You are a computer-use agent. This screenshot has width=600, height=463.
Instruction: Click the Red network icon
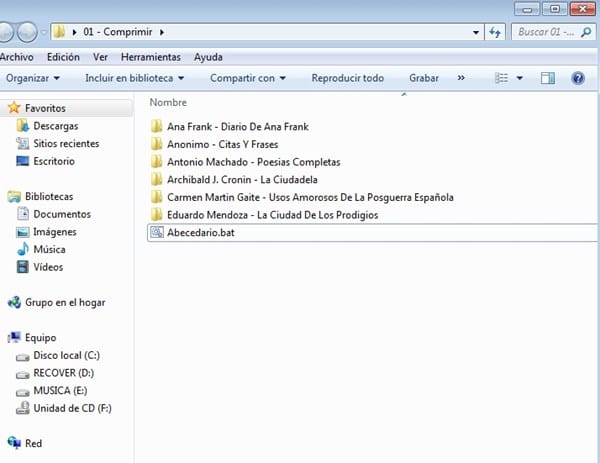14,443
